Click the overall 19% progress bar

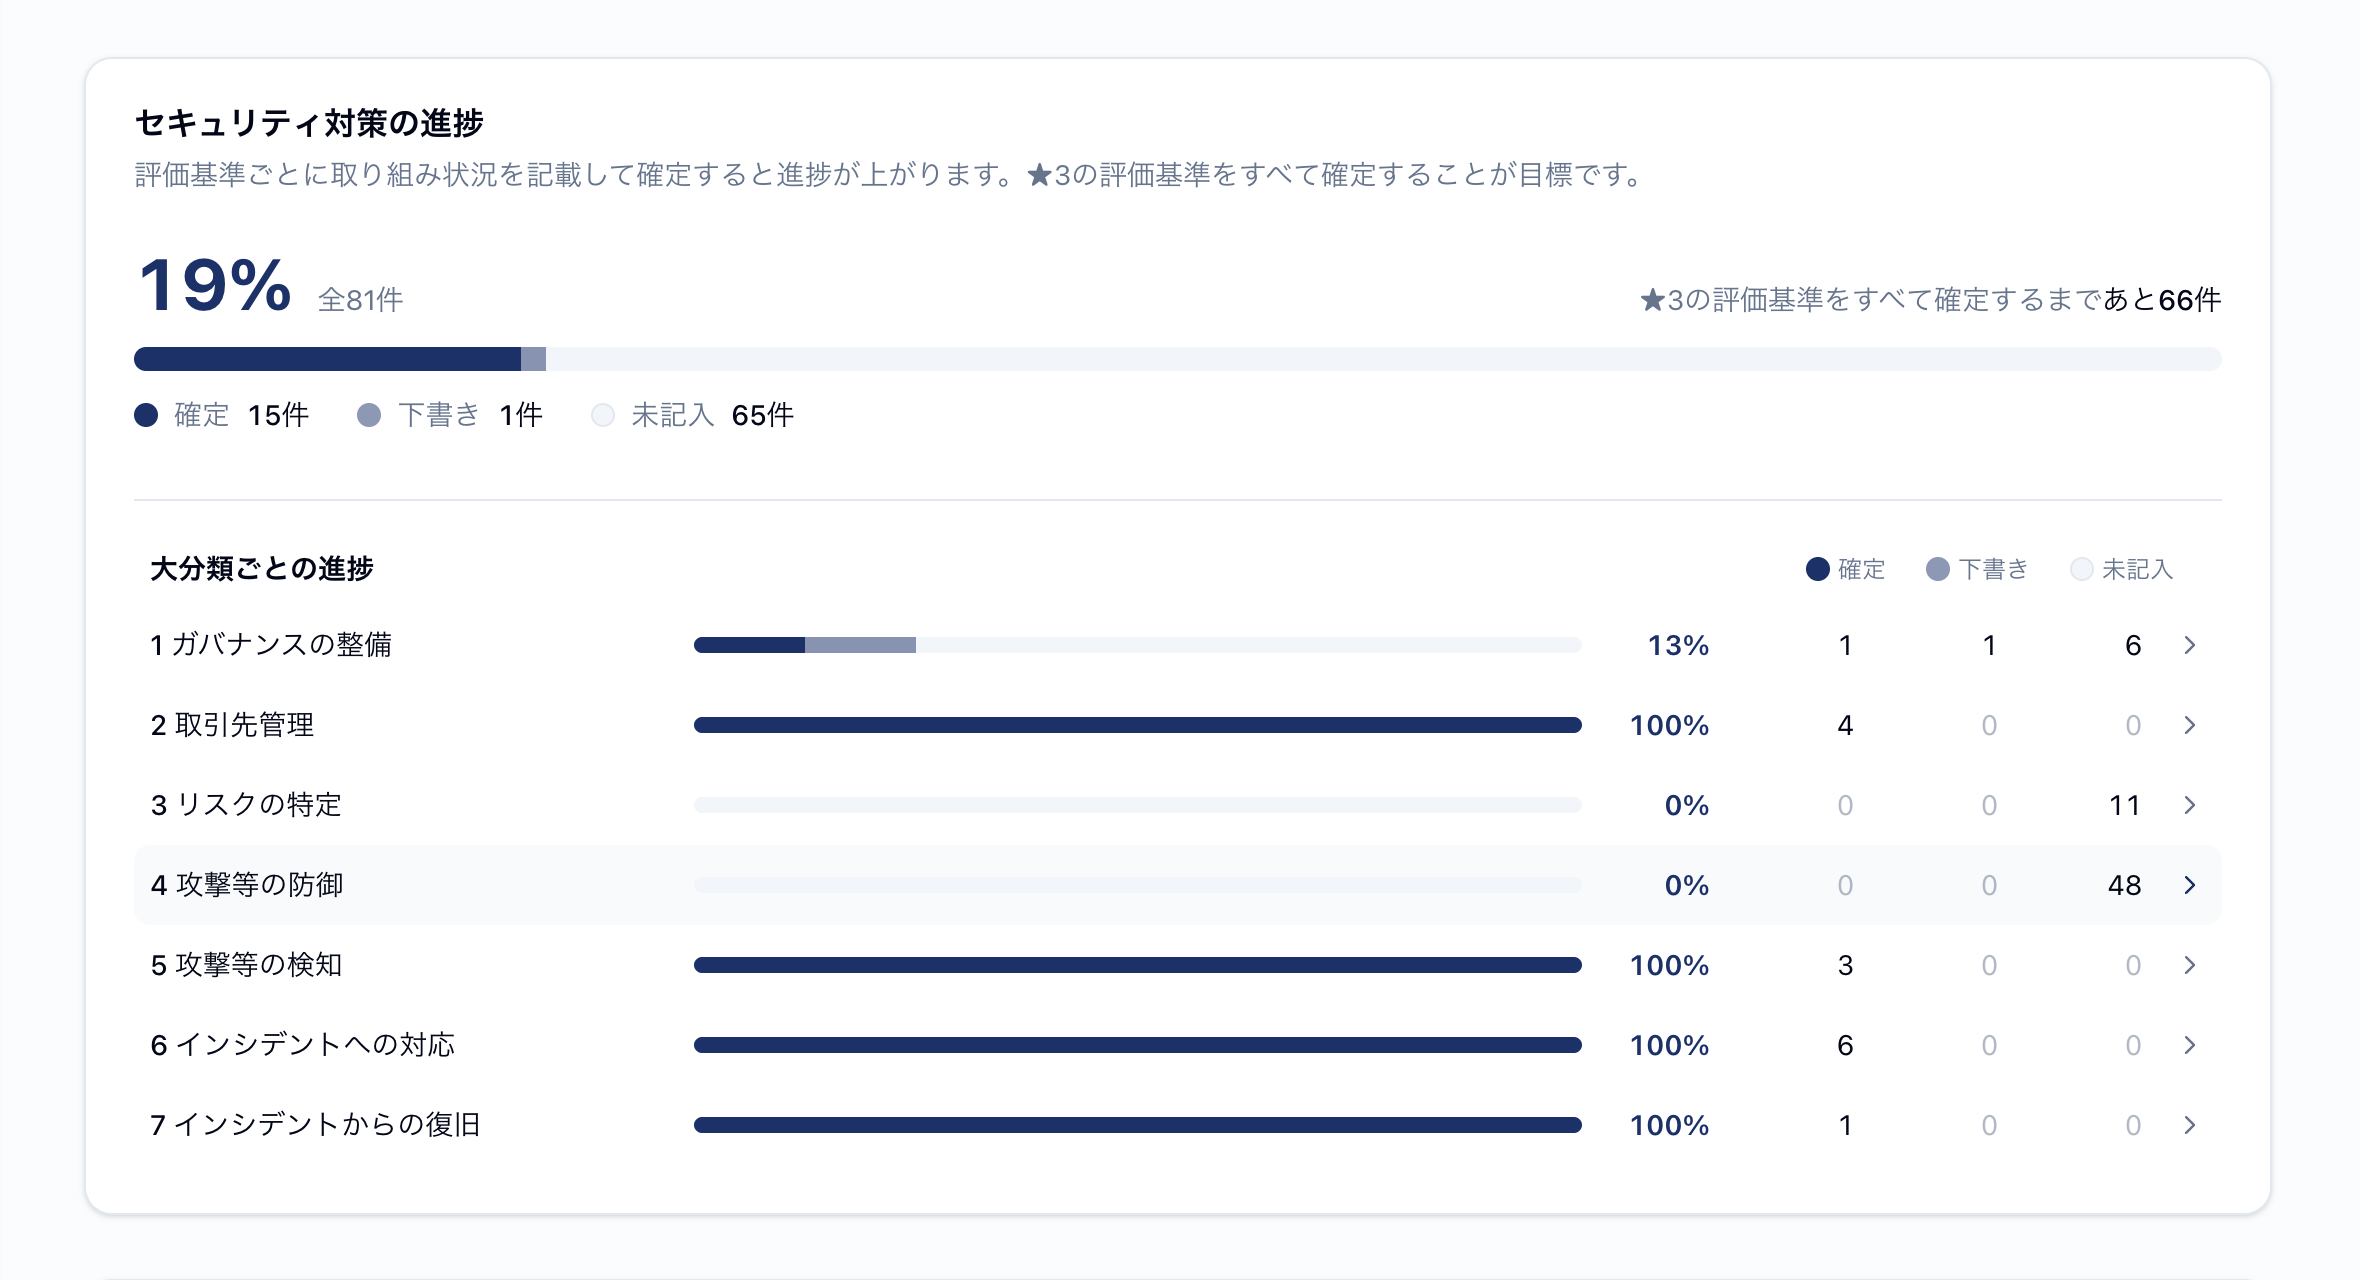[1178, 359]
